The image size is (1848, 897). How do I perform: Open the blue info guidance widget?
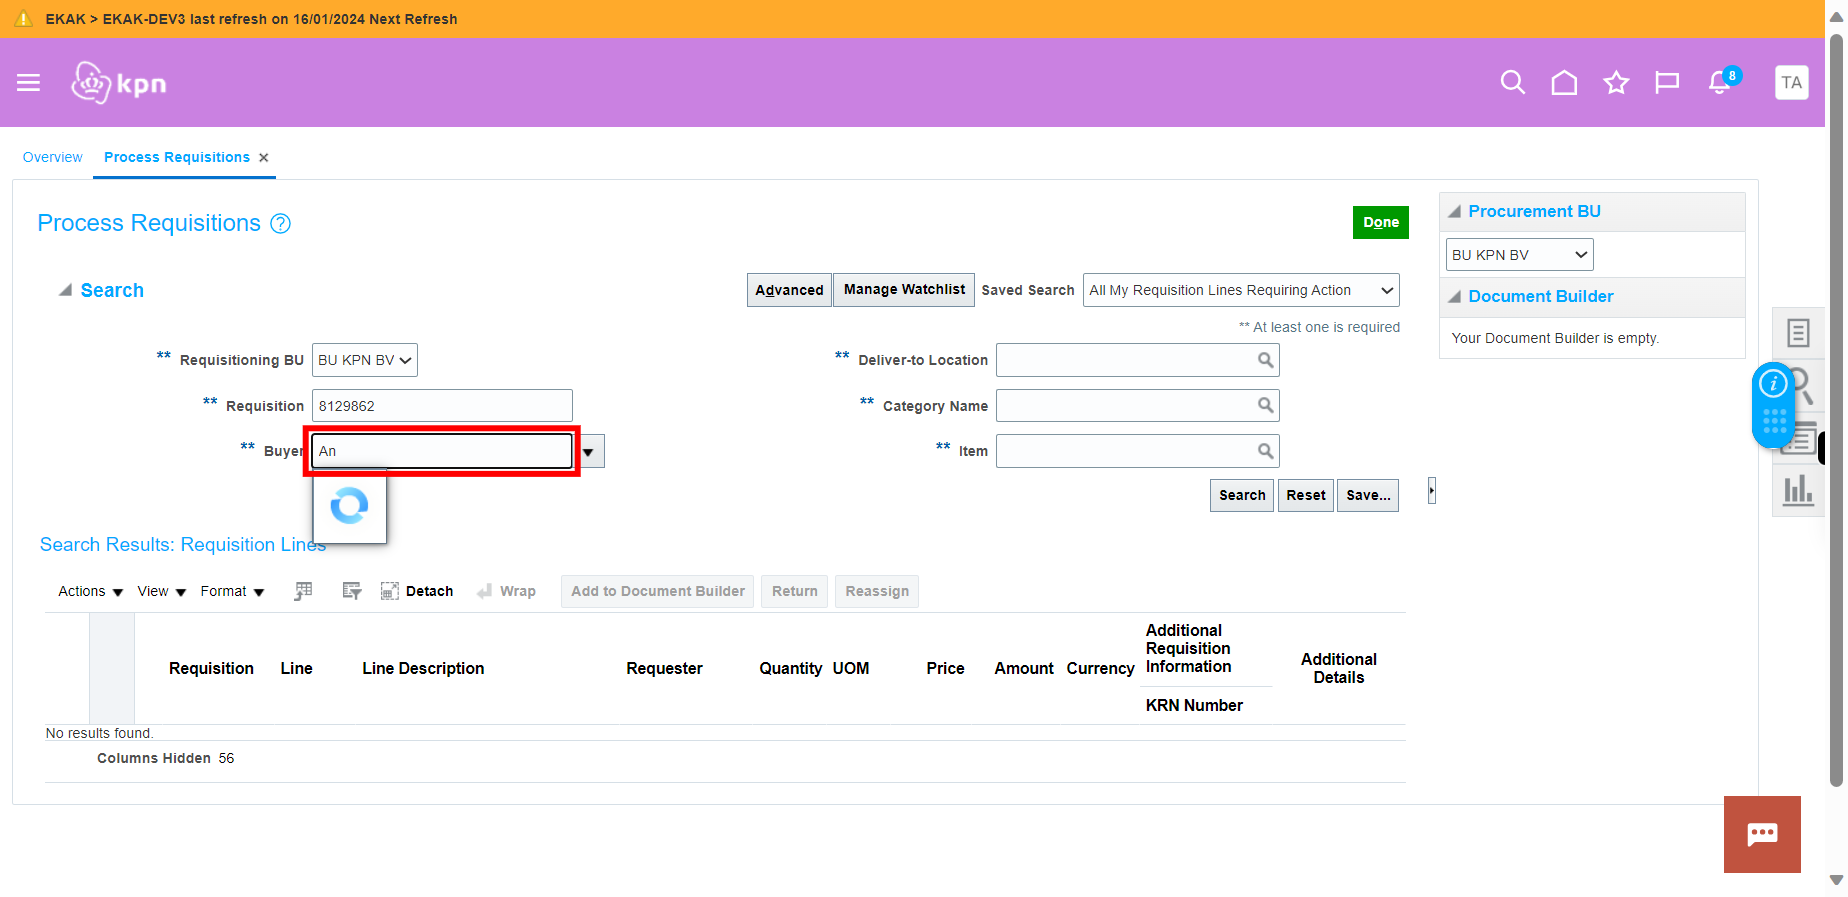point(1773,404)
